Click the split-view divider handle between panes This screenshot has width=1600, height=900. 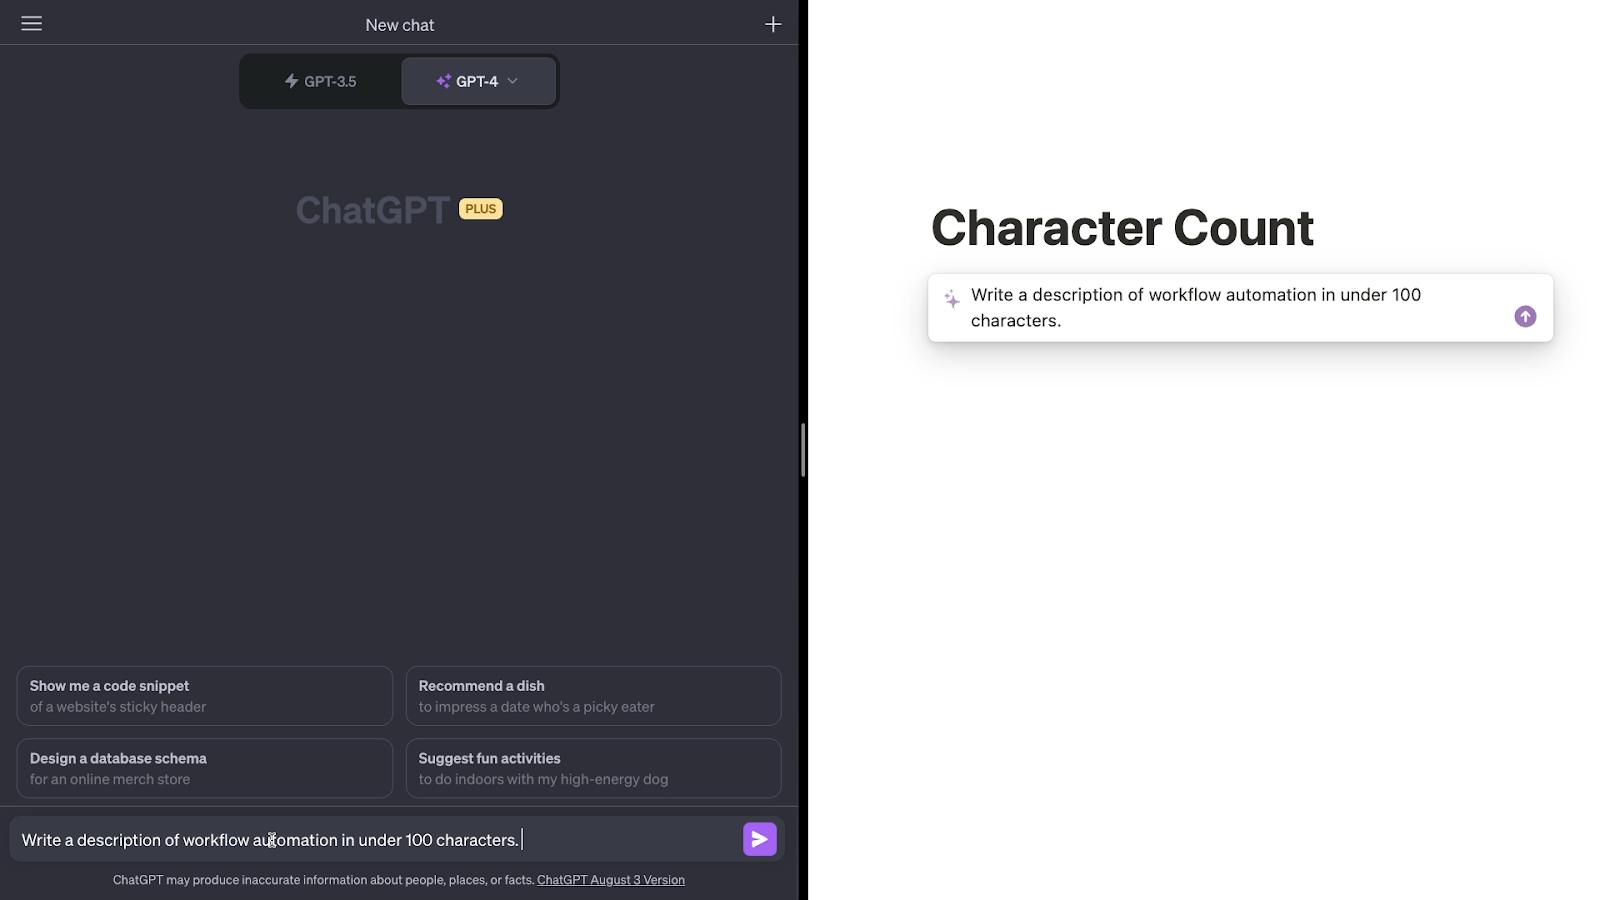coord(803,450)
